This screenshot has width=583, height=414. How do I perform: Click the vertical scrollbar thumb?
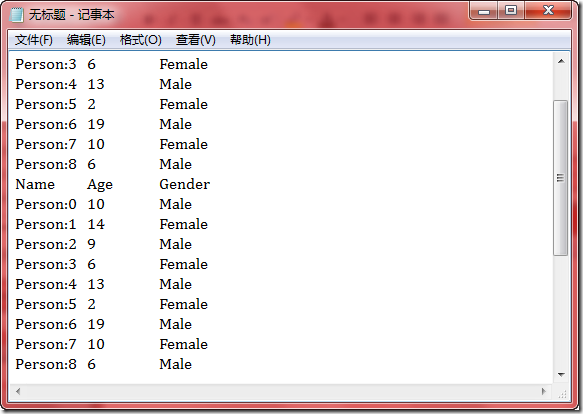[560, 178]
